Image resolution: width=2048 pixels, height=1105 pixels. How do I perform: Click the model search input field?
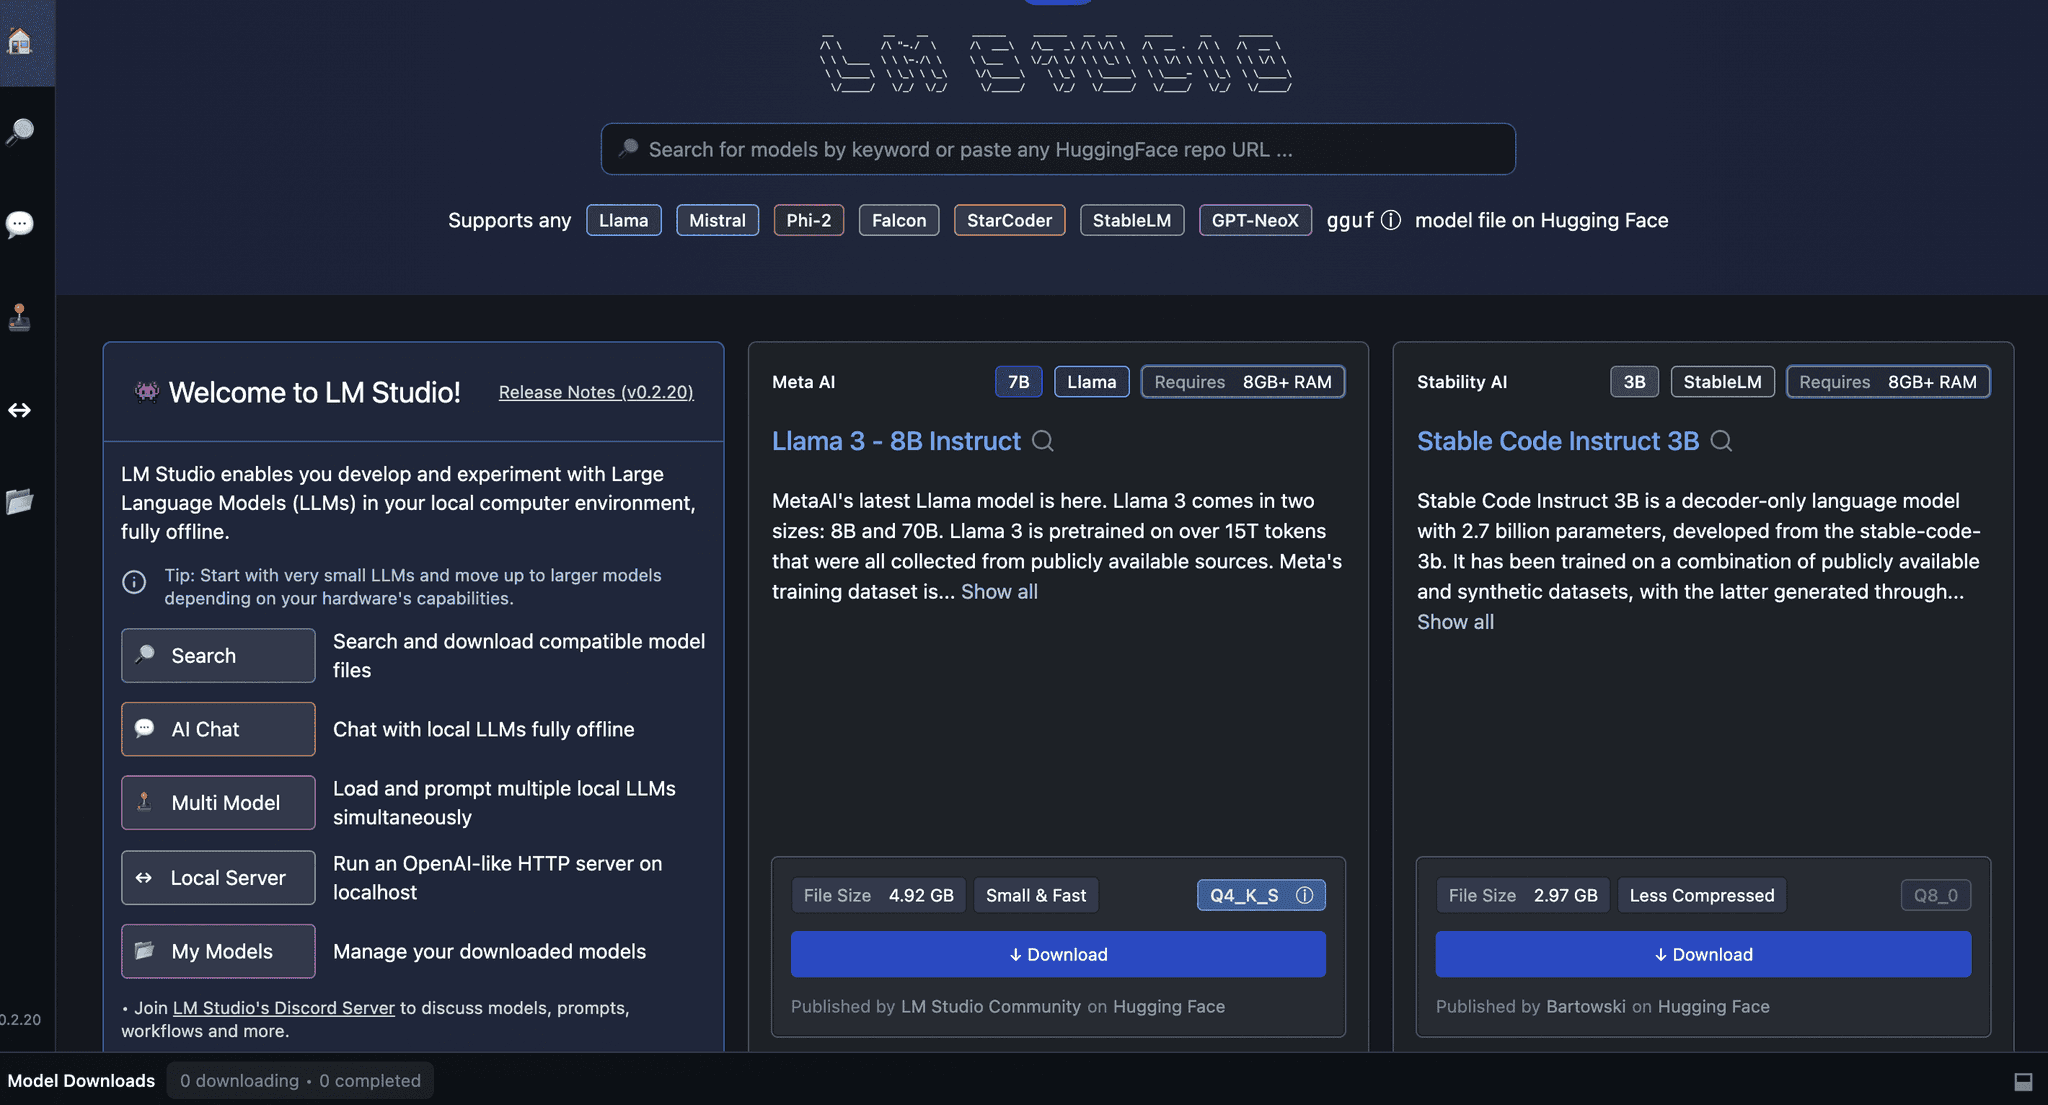pos(1058,149)
